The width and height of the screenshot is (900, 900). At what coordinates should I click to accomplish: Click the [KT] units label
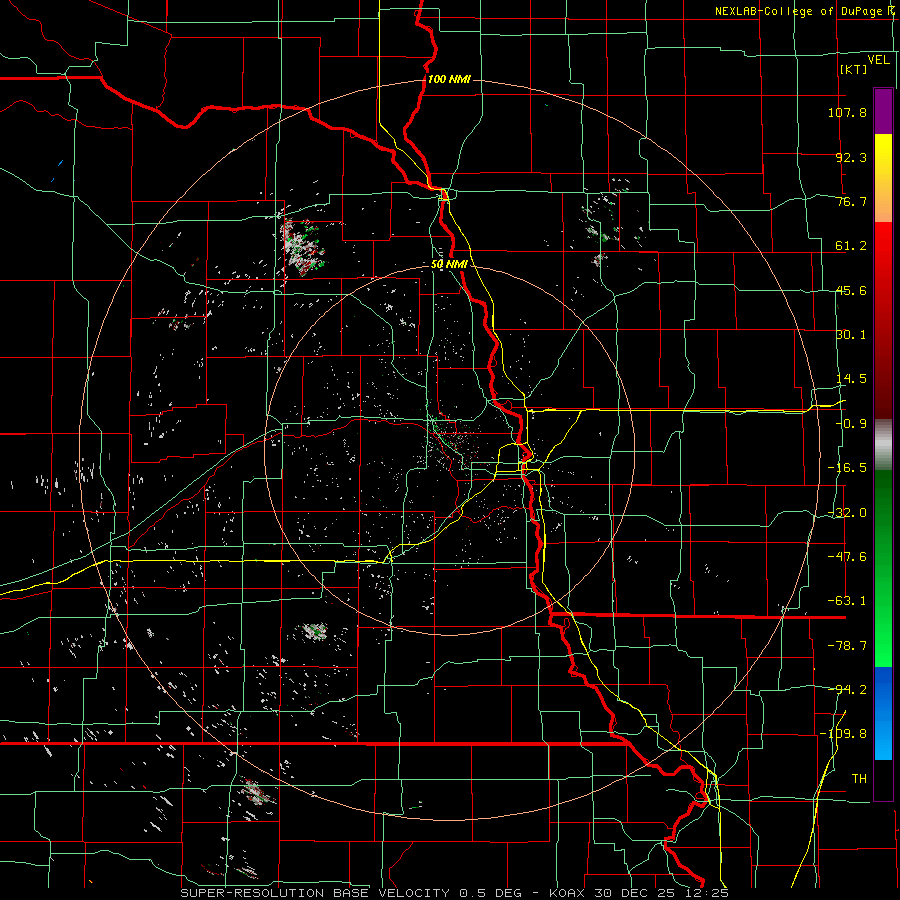pyautogui.click(x=853, y=69)
